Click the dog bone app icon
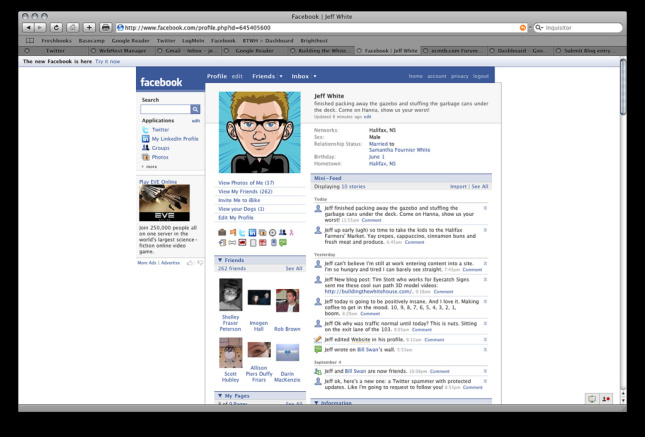 coord(232,243)
